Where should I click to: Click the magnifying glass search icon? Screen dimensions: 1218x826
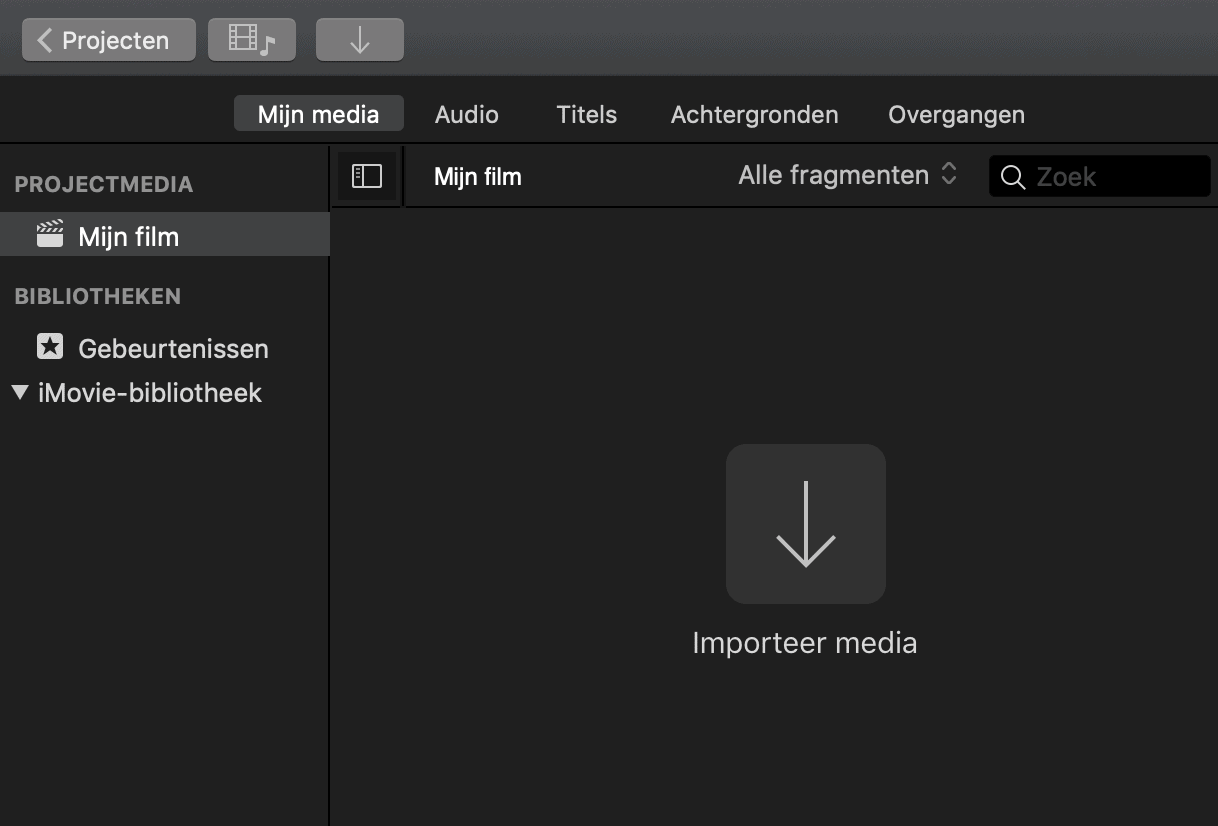click(x=1013, y=178)
